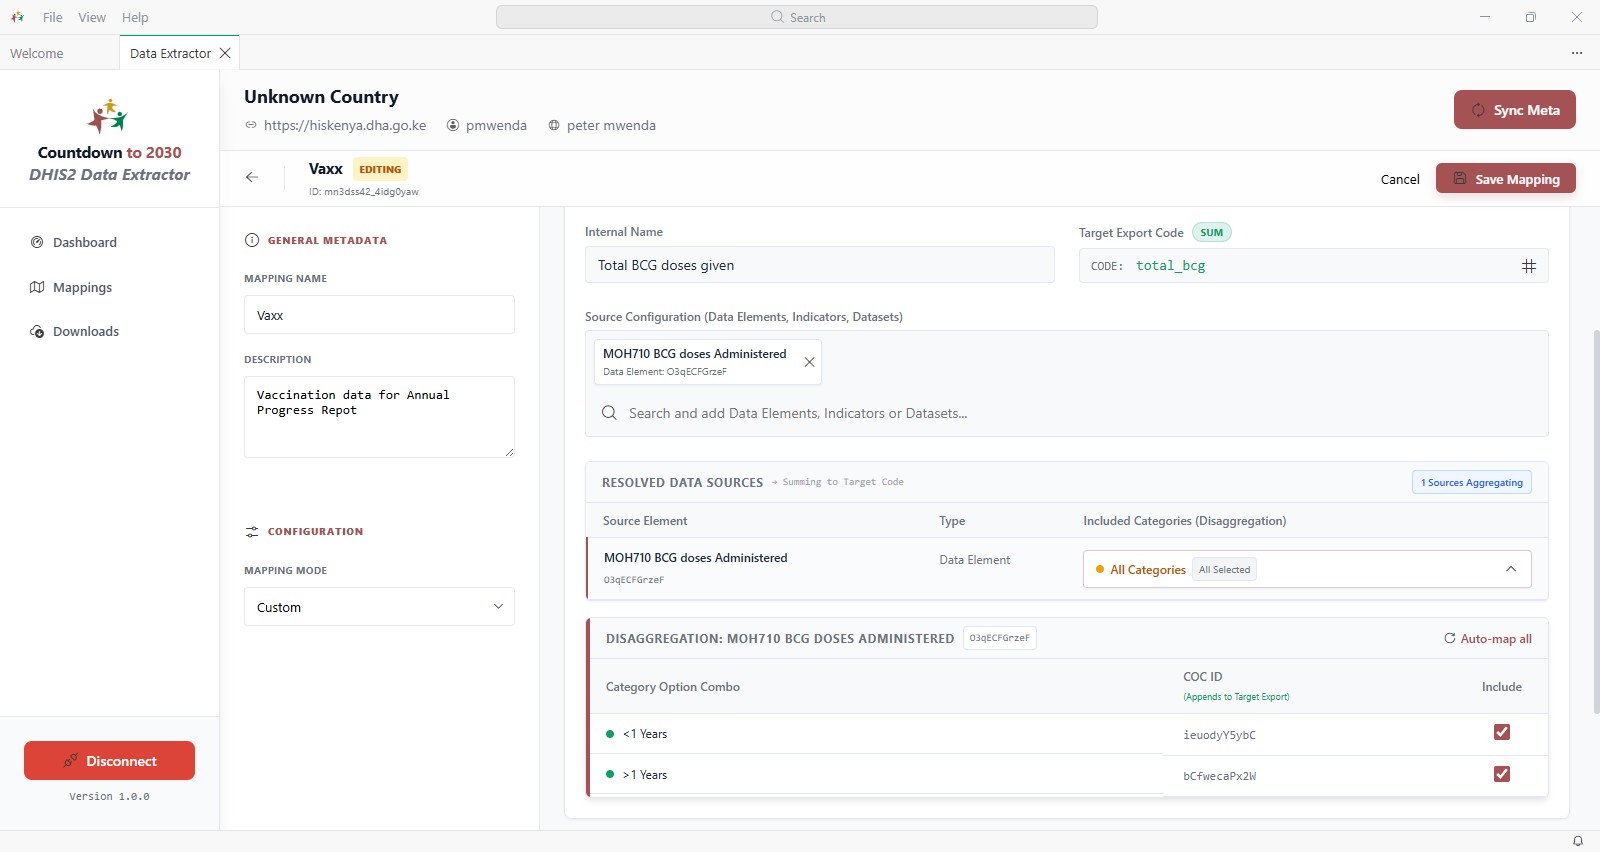Untick Include for <1 Years
This screenshot has width=1600, height=852.
coord(1501,732)
